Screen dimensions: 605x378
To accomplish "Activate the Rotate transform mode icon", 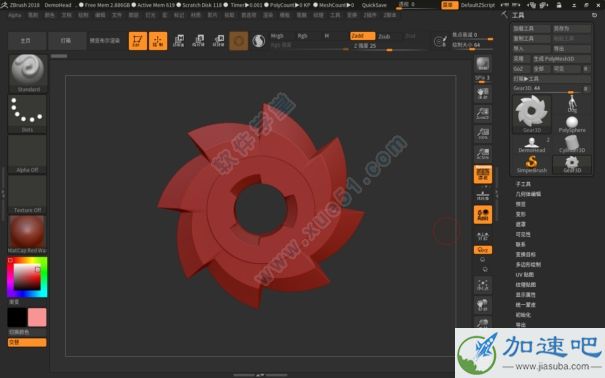I will tap(218, 41).
